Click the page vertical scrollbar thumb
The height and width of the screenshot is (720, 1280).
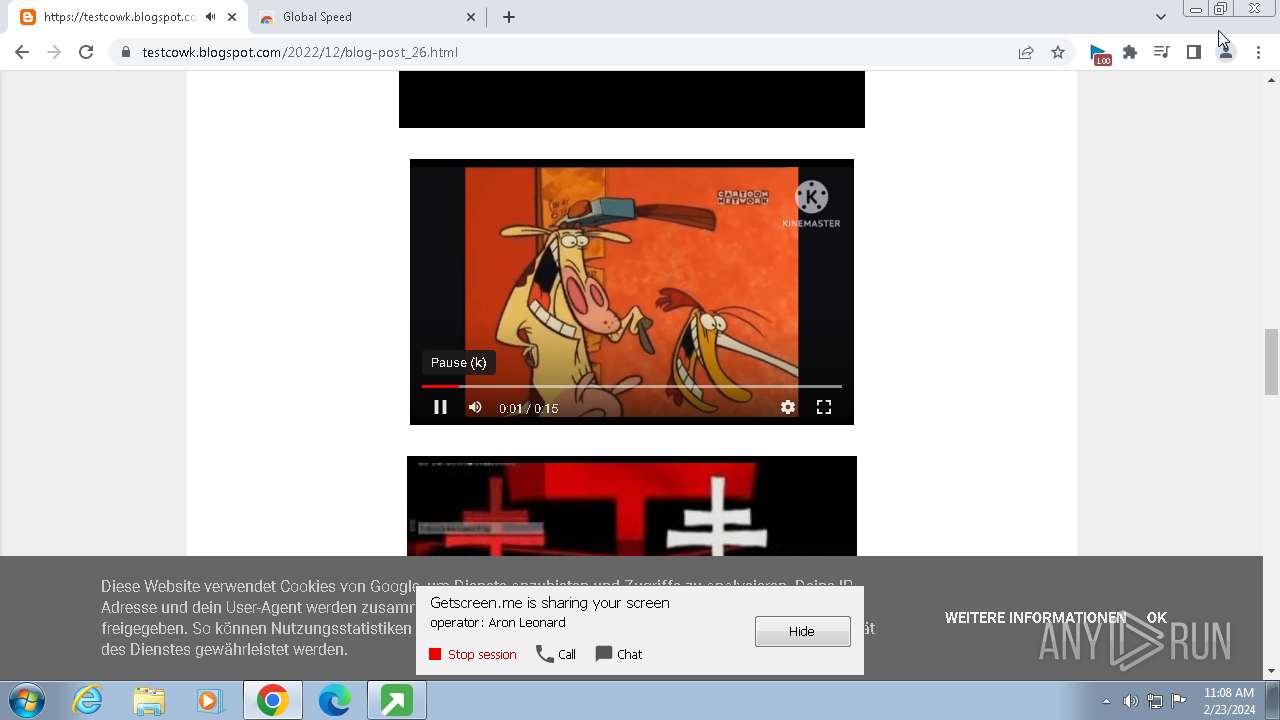1272,361
